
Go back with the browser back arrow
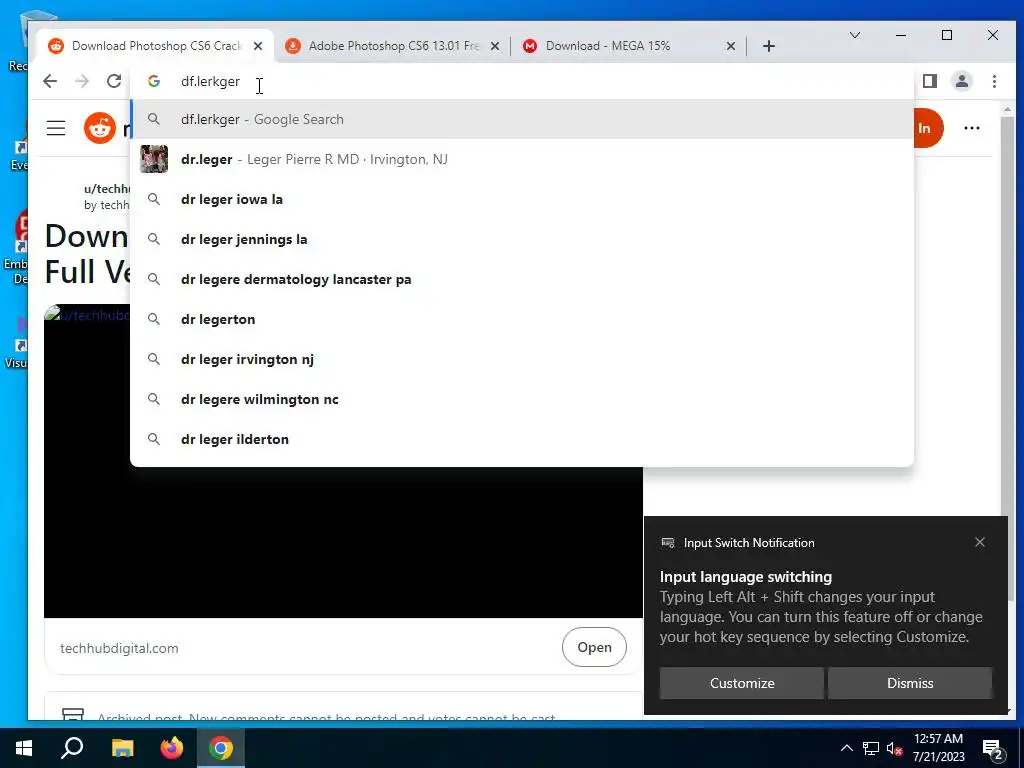(50, 81)
